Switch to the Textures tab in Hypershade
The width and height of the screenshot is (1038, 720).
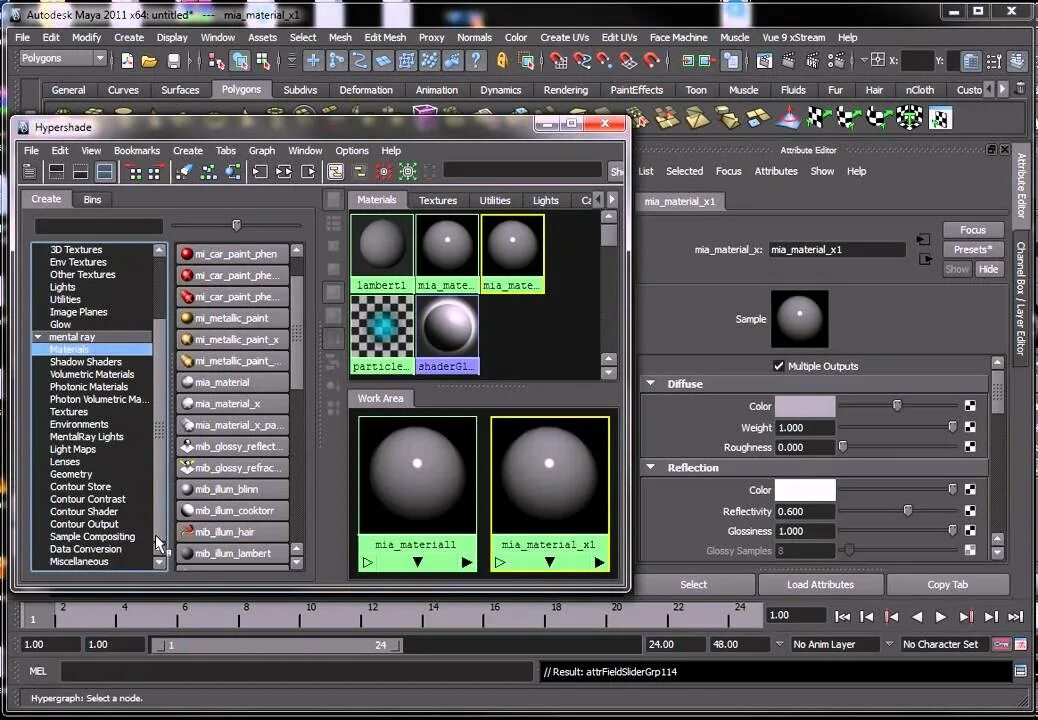[x=438, y=200]
